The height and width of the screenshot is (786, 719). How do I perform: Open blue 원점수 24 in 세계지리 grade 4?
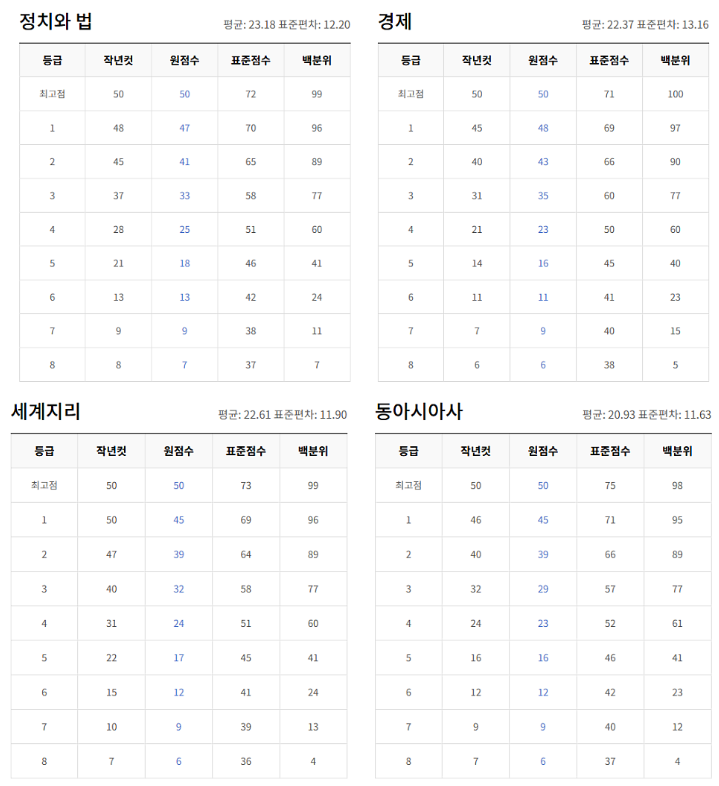(x=178, y=624)
